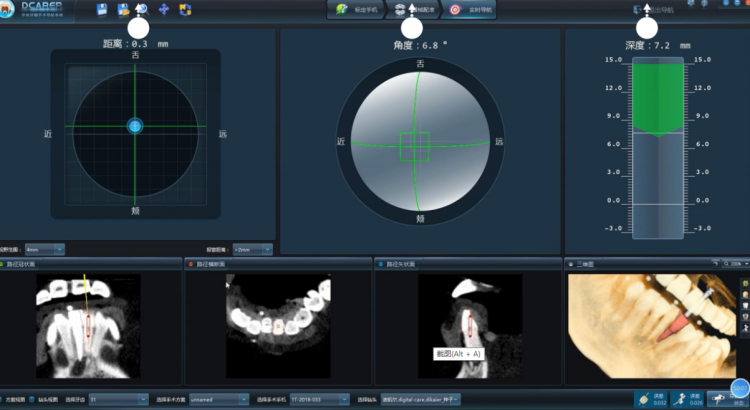Click the sagittal CT slice image
This screenshot has height=410, width=750.
tap(470, 326)
